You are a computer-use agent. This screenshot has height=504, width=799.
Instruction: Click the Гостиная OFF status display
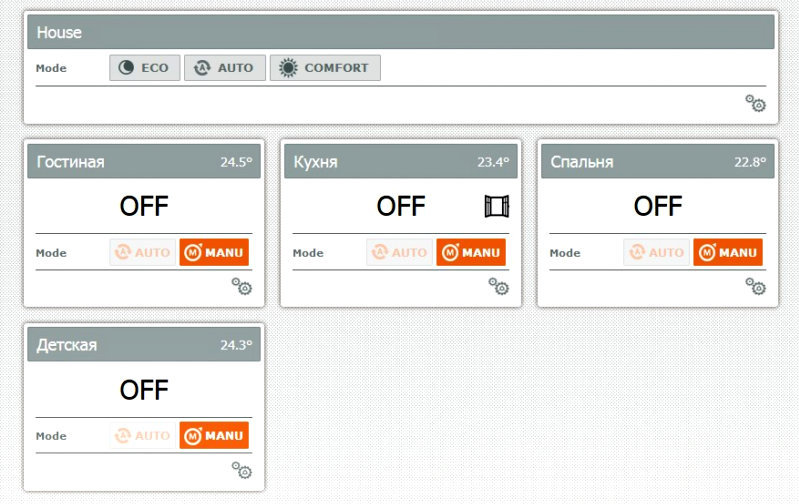coord(144,206)
